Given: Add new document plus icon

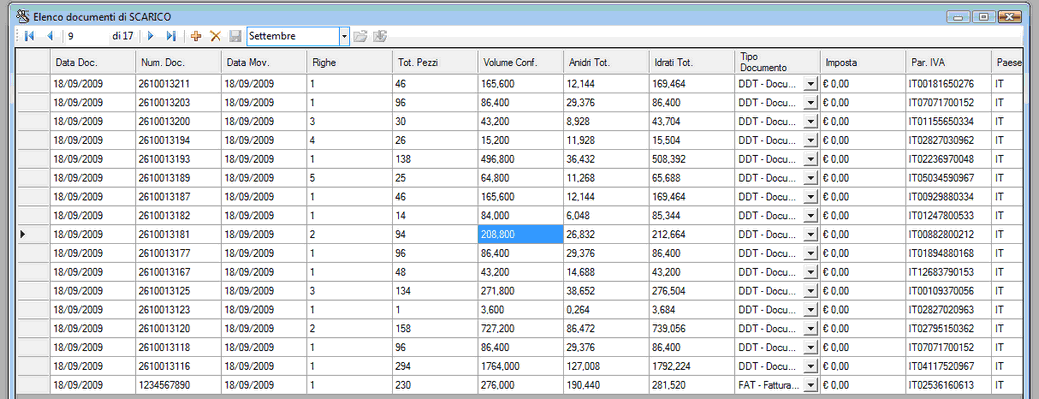Looking at the screenshot, I should (x=195, y=36).
